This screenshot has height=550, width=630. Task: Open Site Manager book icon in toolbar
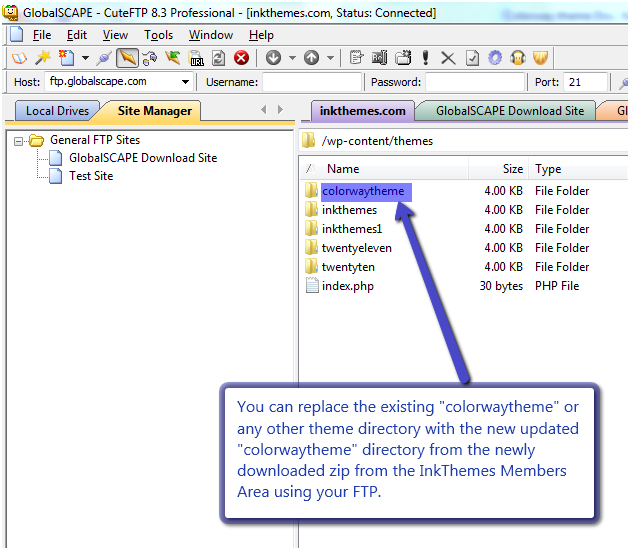click(x=19, y=59)
